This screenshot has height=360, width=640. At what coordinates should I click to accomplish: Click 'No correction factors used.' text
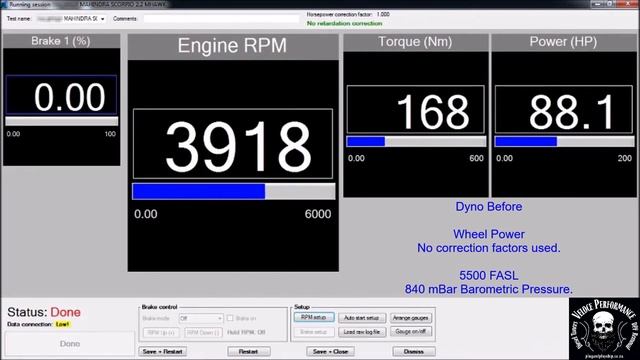[489, 248]
